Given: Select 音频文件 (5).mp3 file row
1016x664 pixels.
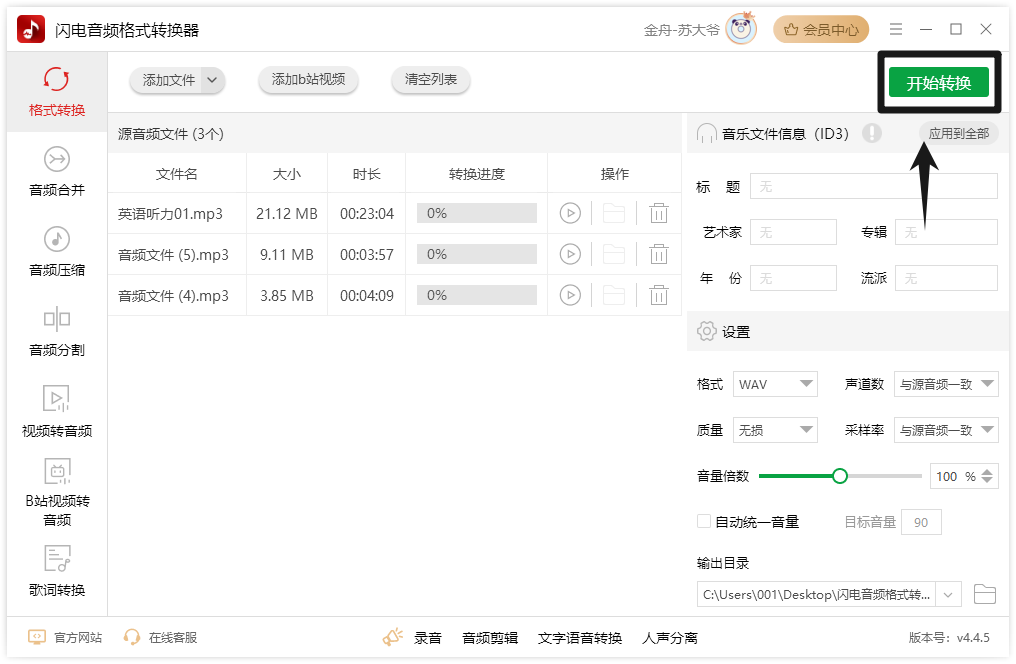Looking at the screenshot, I should tap(395, 255).
